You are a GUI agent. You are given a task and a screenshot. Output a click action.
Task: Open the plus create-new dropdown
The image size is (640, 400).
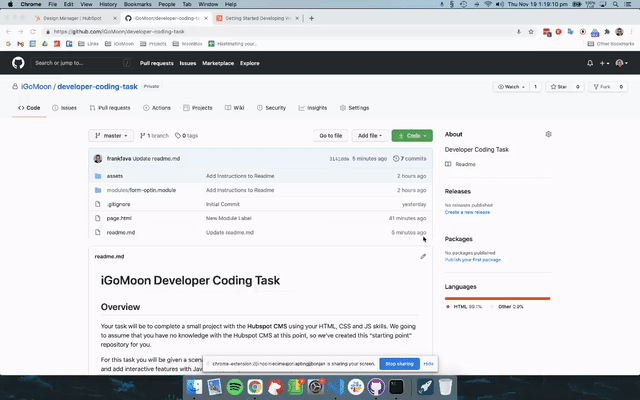pyautogui.click(x=604, y=63)
